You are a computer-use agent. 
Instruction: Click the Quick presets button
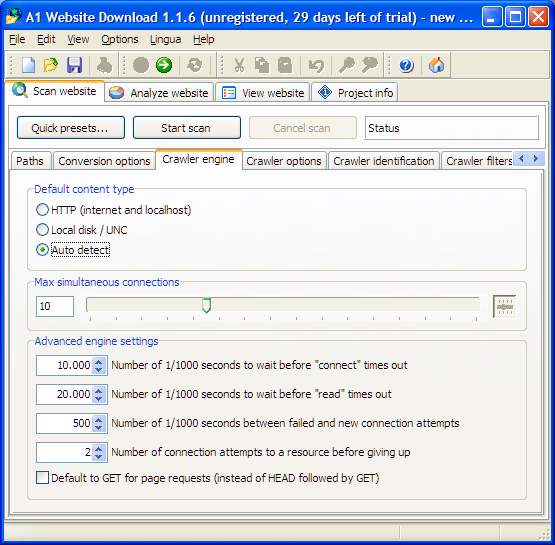tap(71, 128)
